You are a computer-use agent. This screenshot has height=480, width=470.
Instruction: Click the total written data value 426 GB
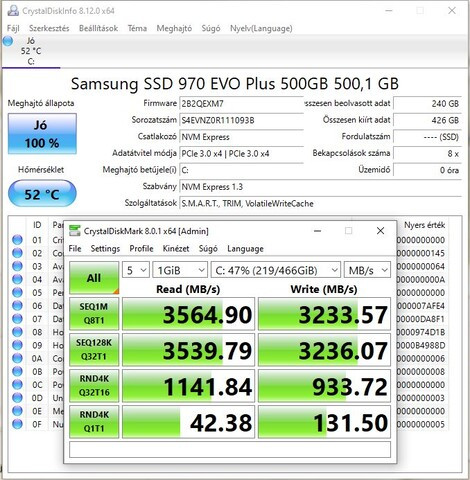click(428, 120)
